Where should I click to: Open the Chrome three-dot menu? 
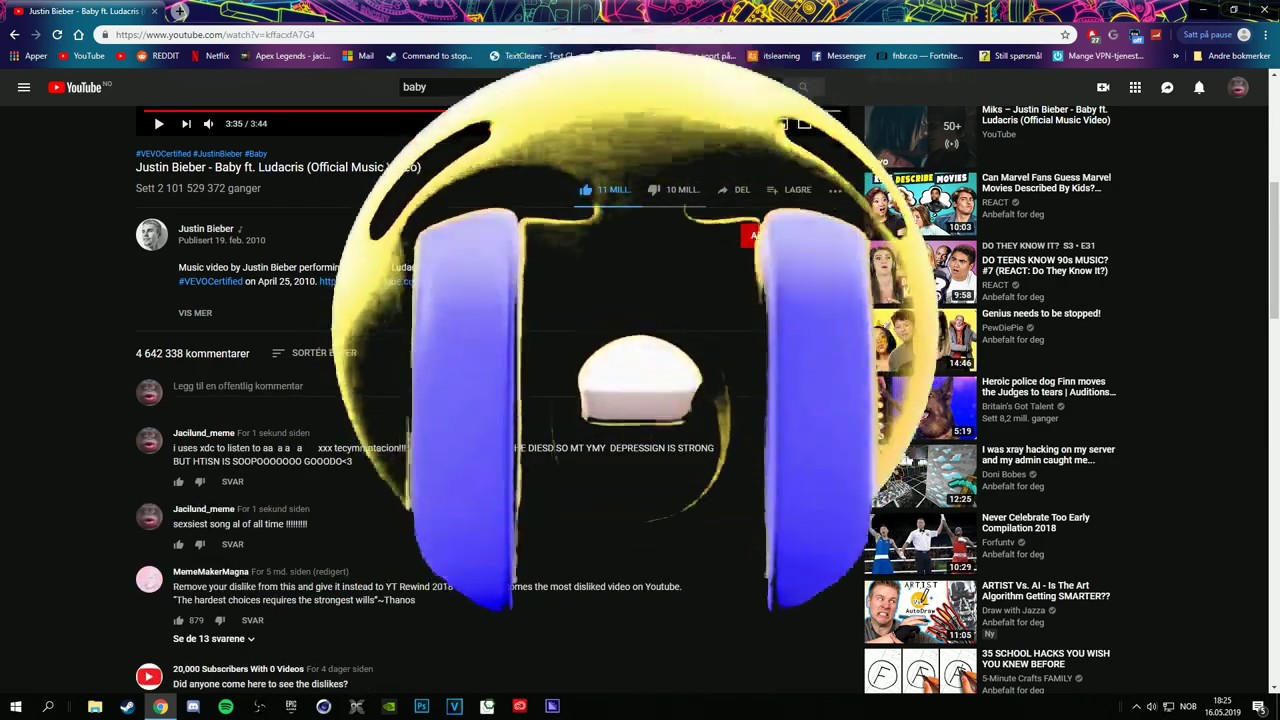[1266, 35]
